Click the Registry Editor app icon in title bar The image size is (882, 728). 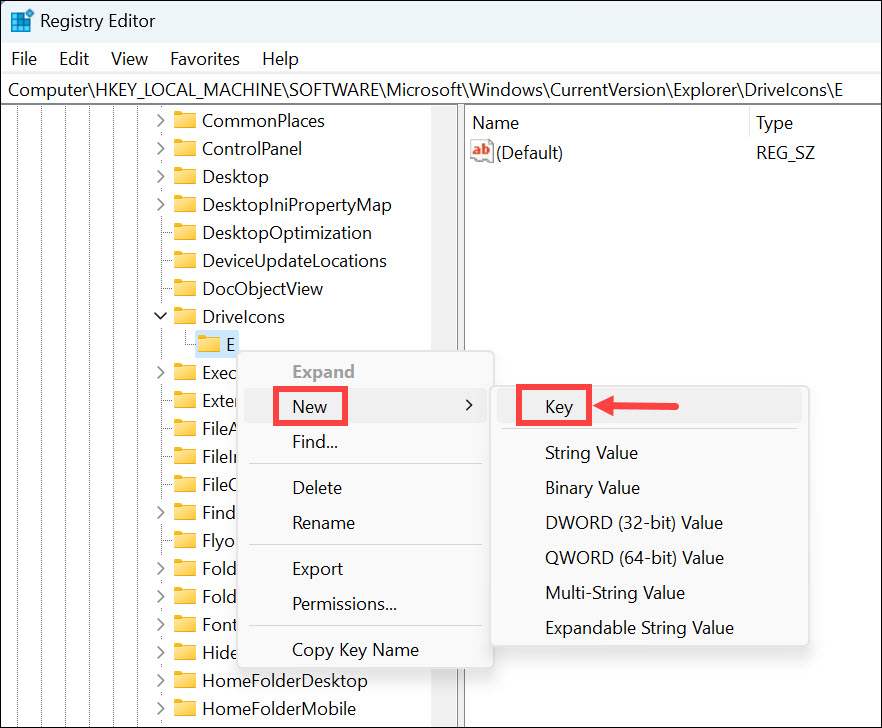pos(22,21)
